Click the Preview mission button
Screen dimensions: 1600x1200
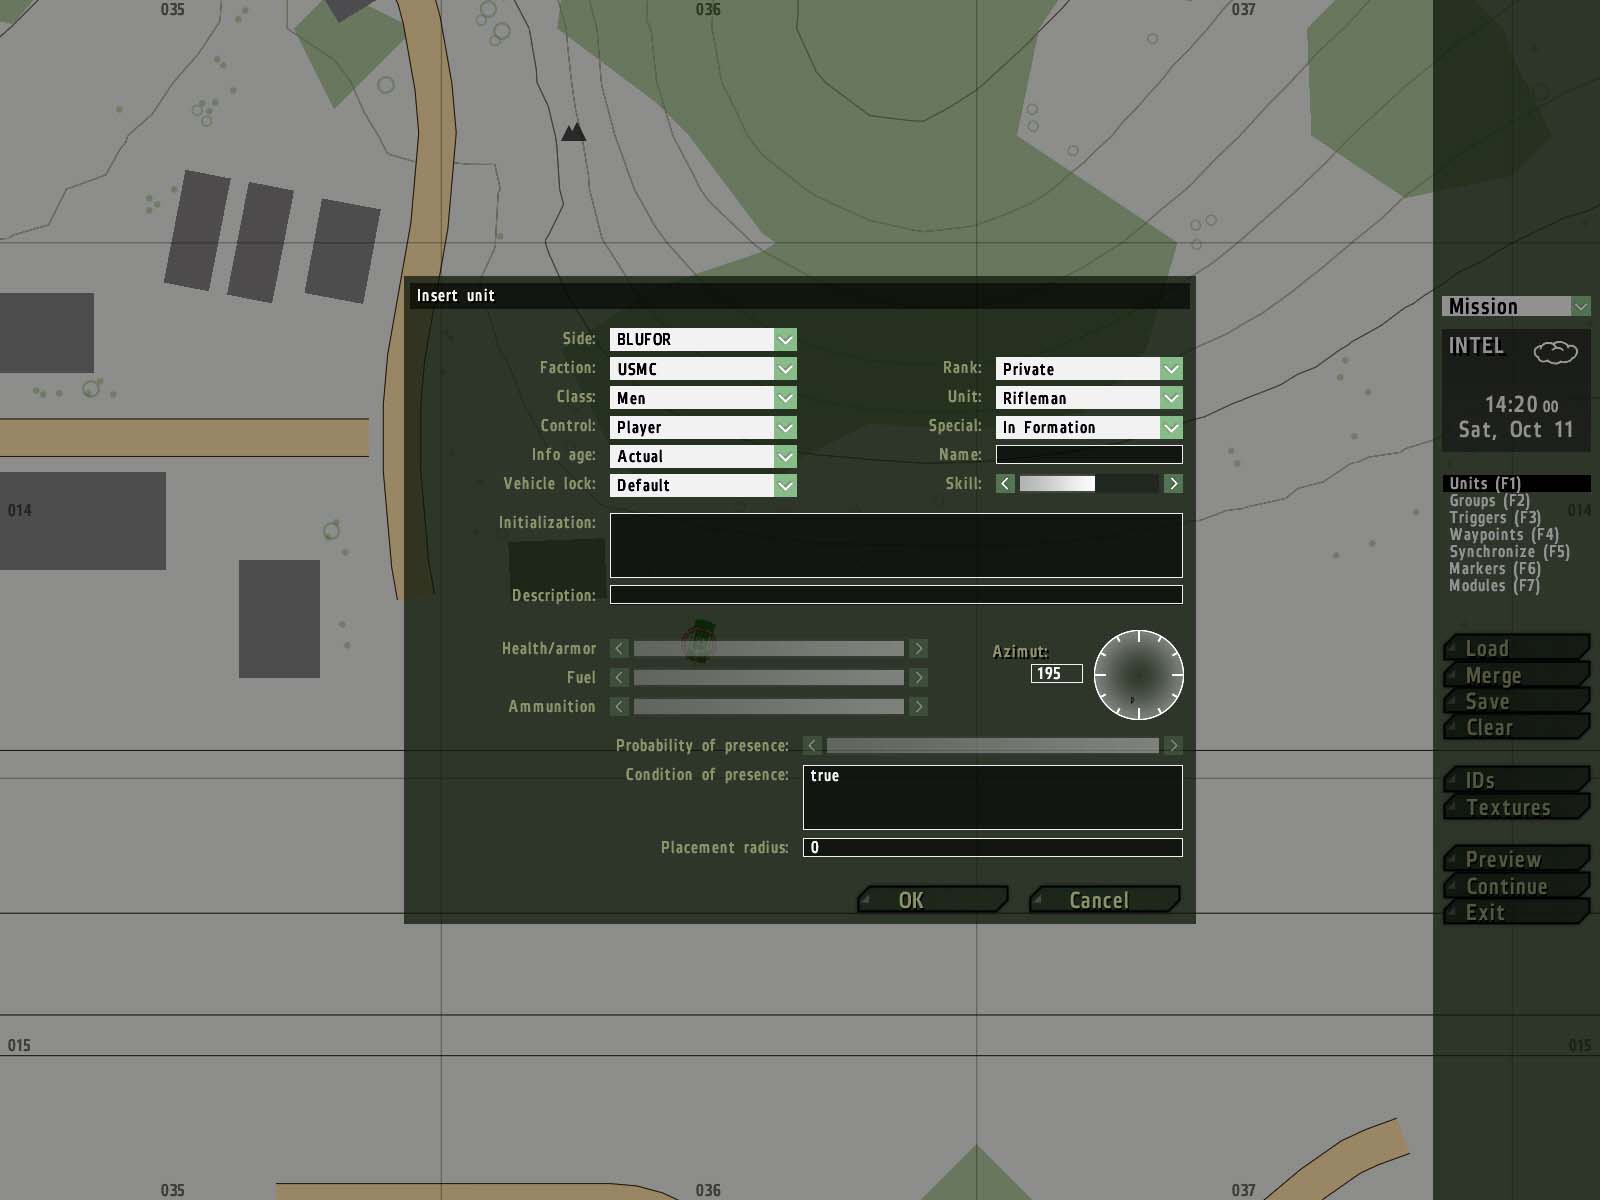pyautogui.click(x=1516, y=859)
